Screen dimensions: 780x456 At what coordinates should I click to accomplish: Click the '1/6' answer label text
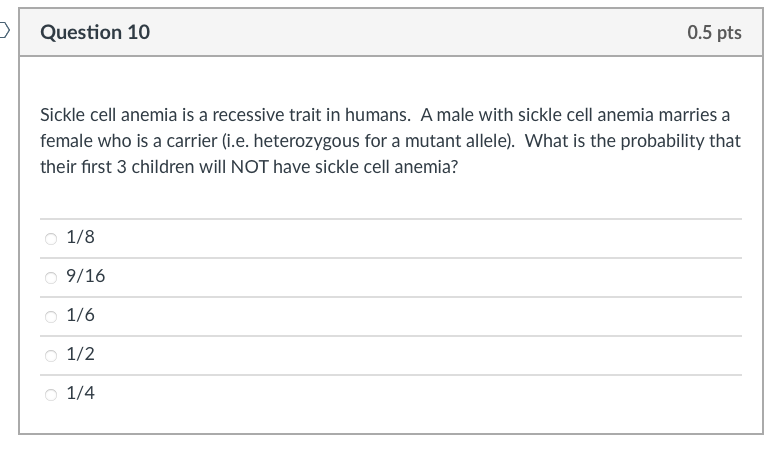tap(81, 315)
